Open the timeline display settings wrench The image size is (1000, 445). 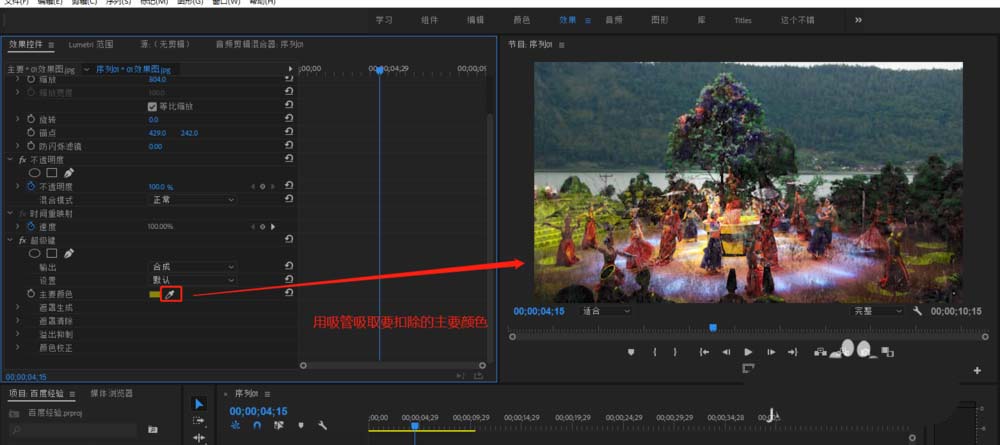pos(323,425)
